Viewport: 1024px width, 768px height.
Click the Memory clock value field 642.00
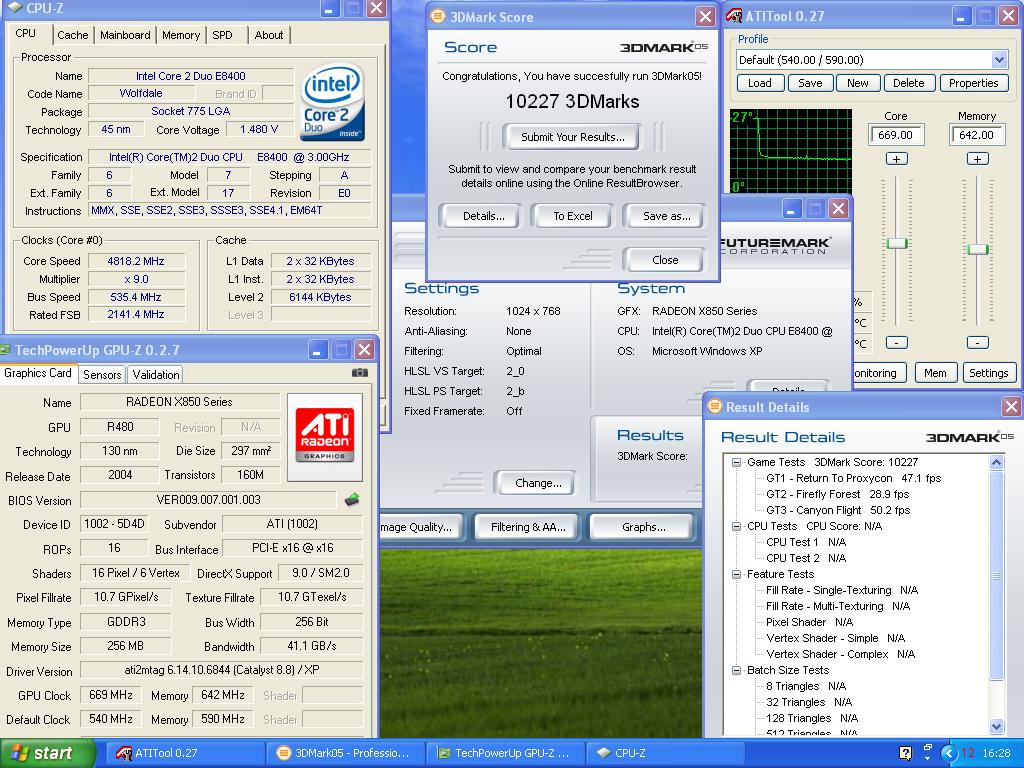(977, 135)
